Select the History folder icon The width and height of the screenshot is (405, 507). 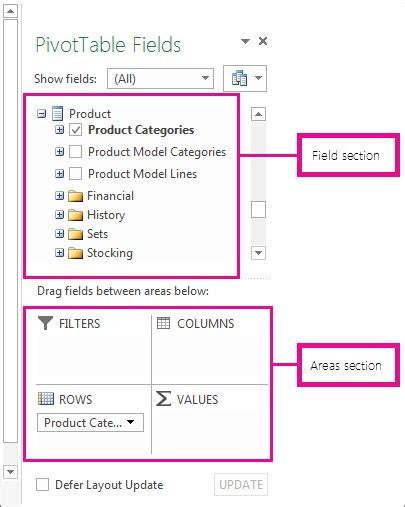click(x=75, y=215)
